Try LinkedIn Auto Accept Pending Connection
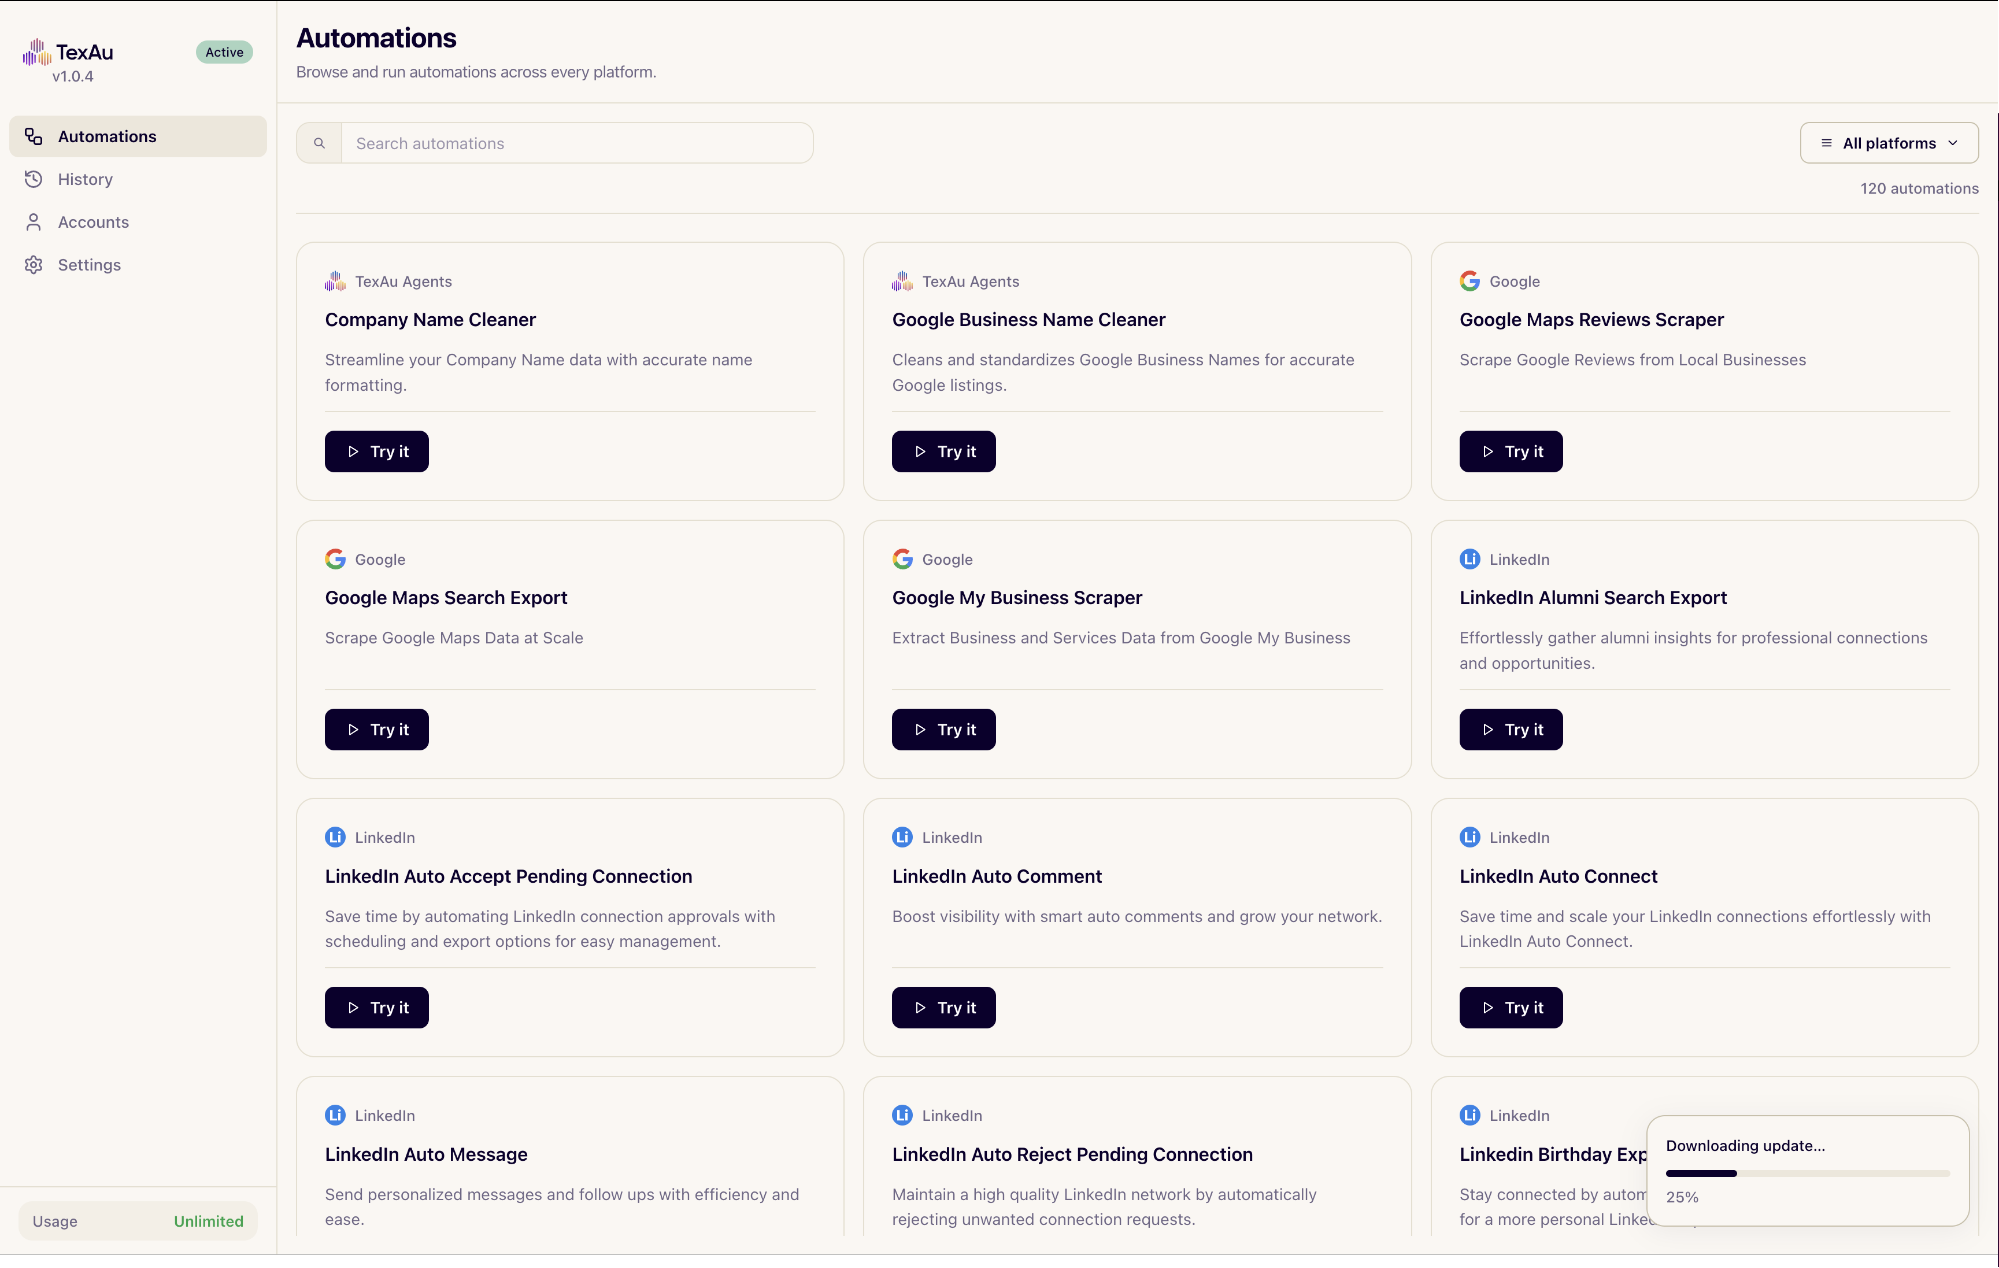The height and width of the screenshot is (1268, 1999). (377, 1008)
